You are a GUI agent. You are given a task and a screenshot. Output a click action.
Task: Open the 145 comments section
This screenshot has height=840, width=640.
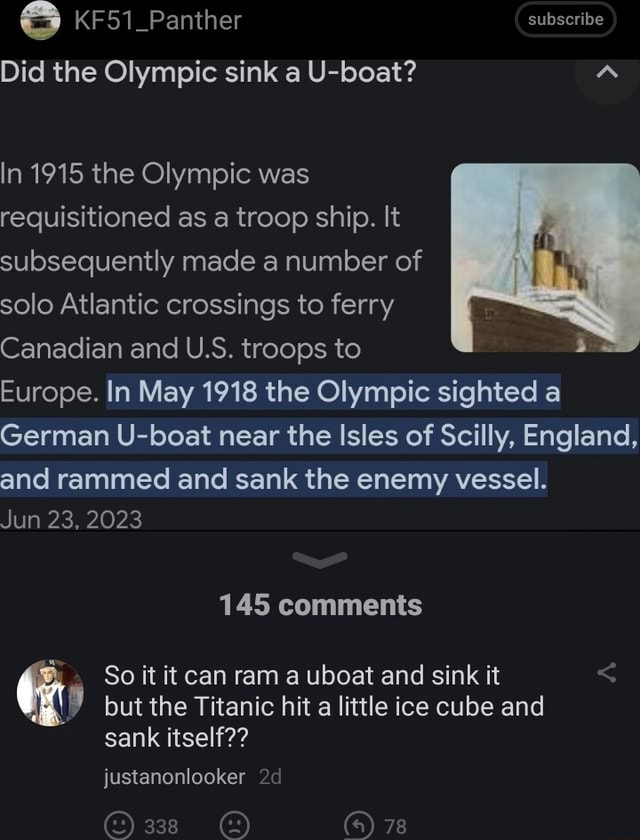(x=318, y=604)
